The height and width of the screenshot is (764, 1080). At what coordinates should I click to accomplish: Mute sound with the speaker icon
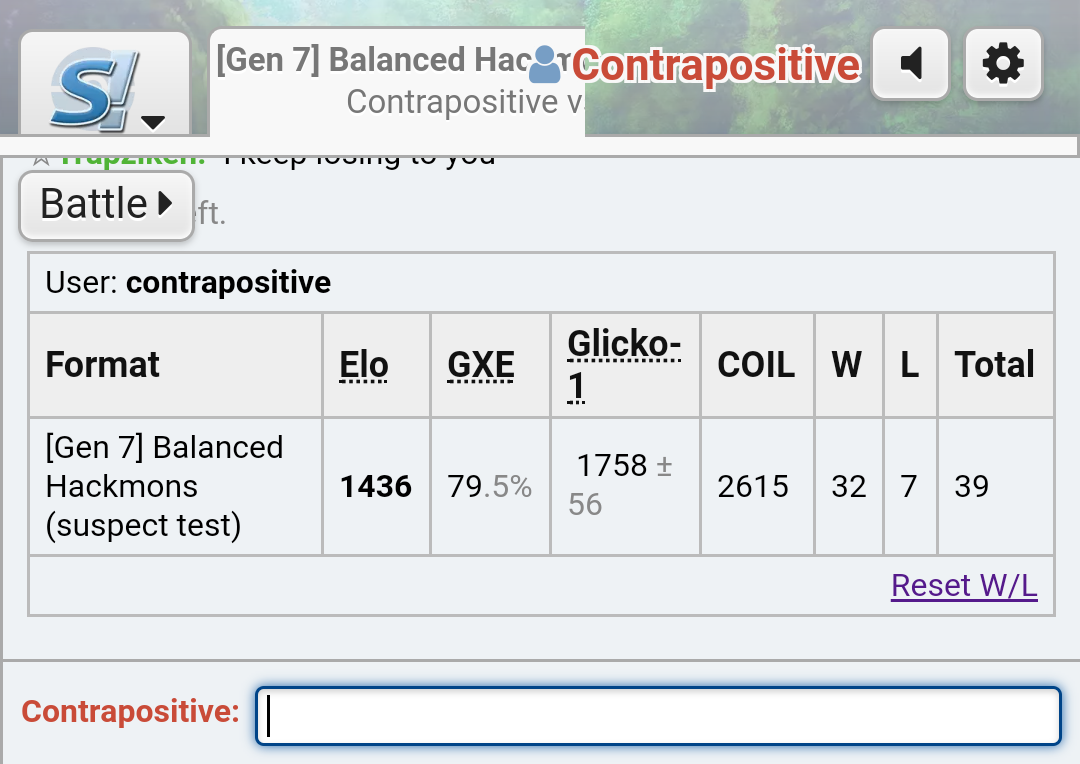[910, 64]
